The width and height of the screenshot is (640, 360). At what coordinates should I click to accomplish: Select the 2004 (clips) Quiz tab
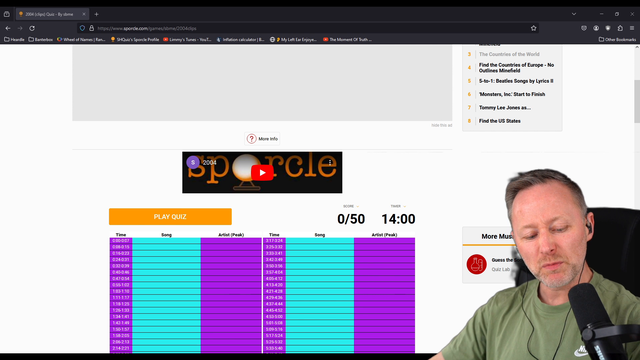coord(52,14)
